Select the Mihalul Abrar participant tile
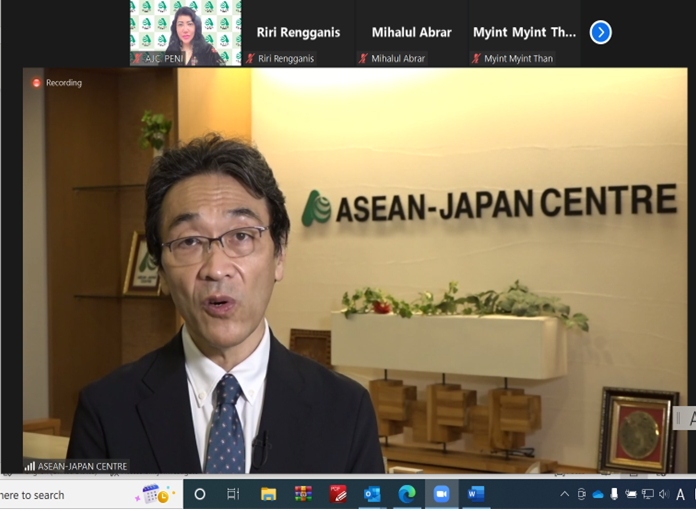 tap(411, 33)
